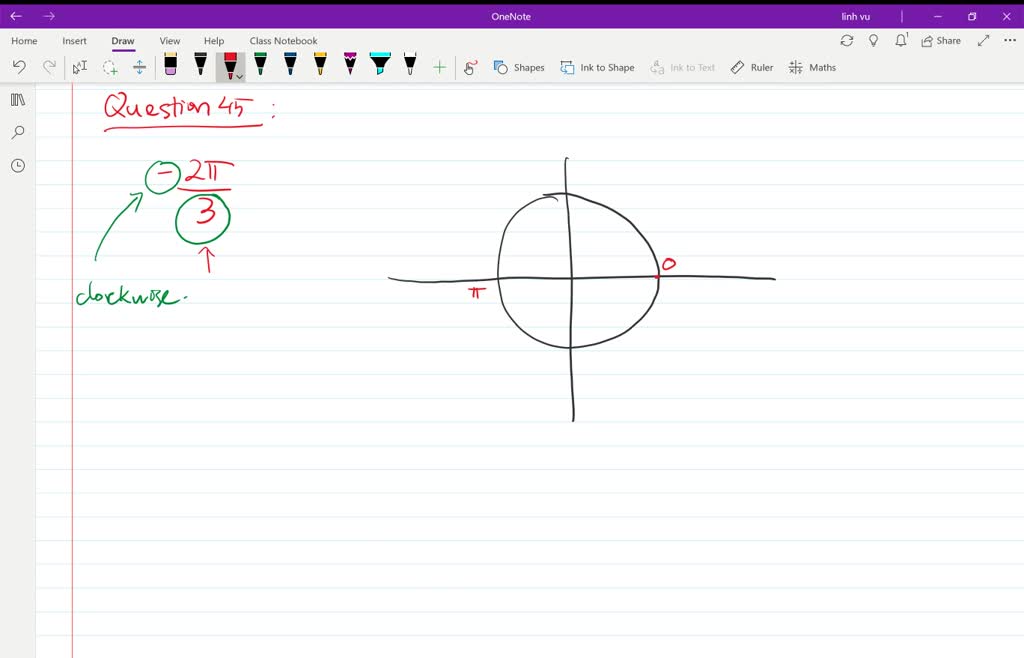Open the Maths assistant
This screenshot has height=658, width=1024.
(812, 67)
